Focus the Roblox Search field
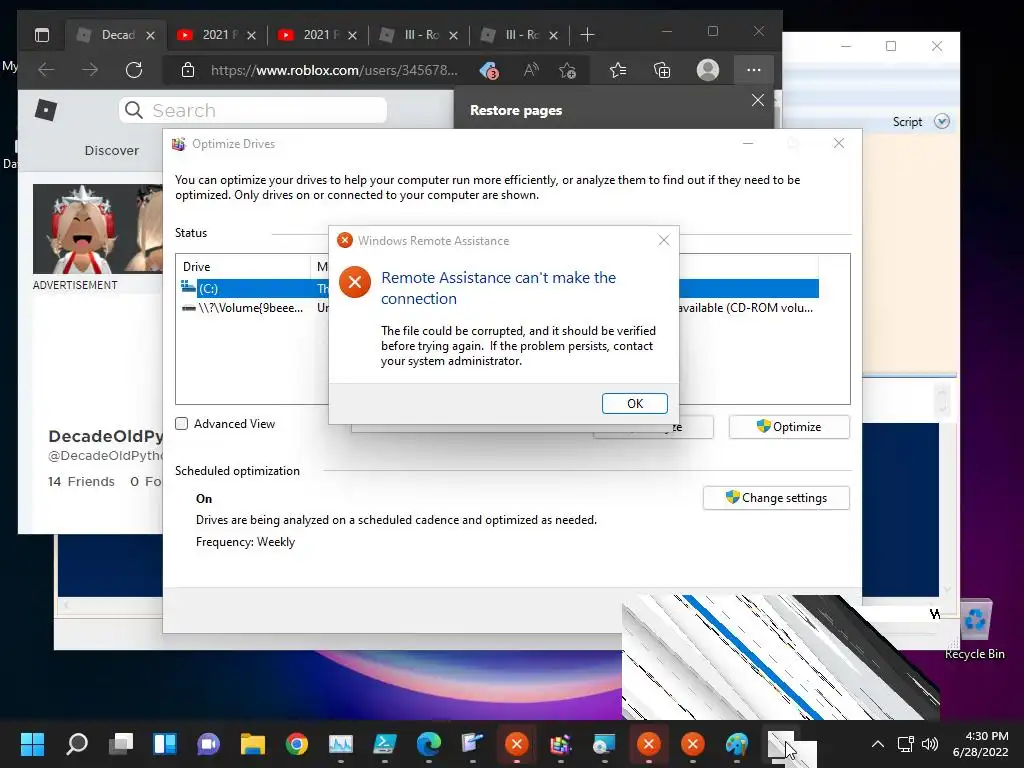The width and height of the screenshot is (1024, 768). 253,110
